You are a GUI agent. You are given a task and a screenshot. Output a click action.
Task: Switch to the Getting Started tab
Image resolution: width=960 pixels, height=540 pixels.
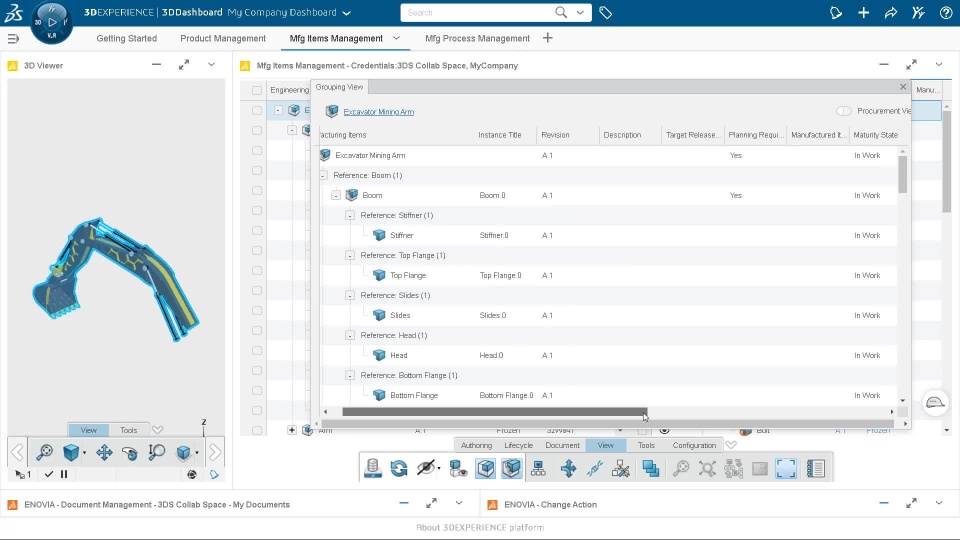point(127,39)
